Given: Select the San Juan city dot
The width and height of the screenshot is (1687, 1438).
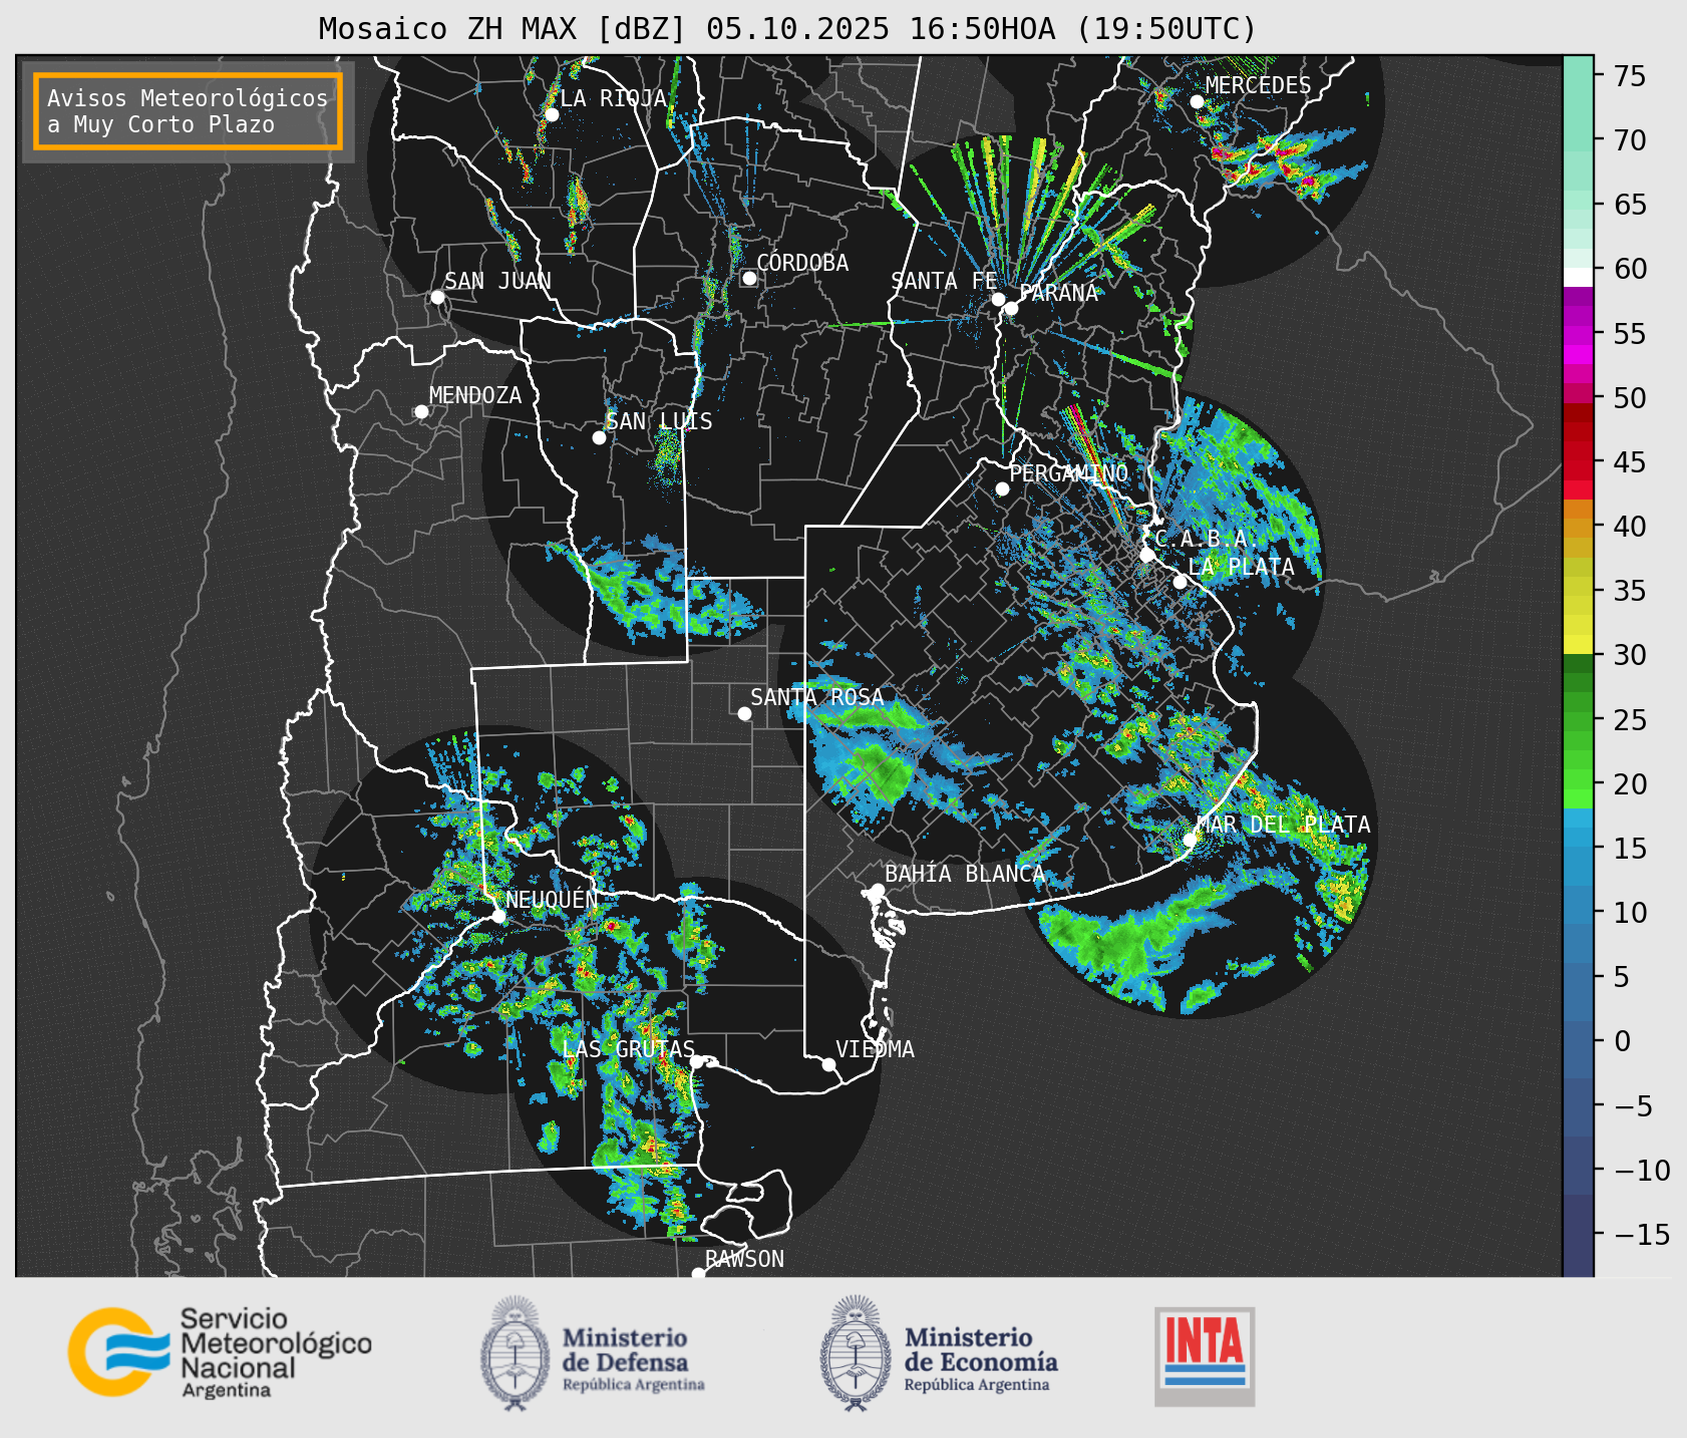Looking at the screenshot, I should (437, 297).
